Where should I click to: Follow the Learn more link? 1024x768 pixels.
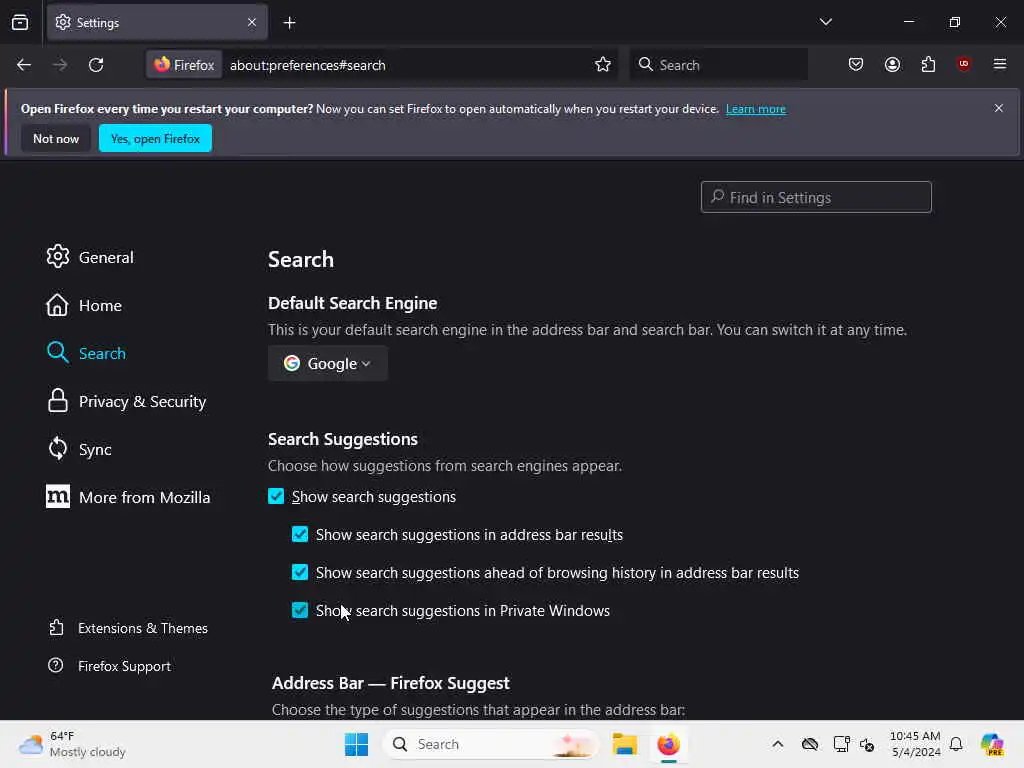[756, 109]
